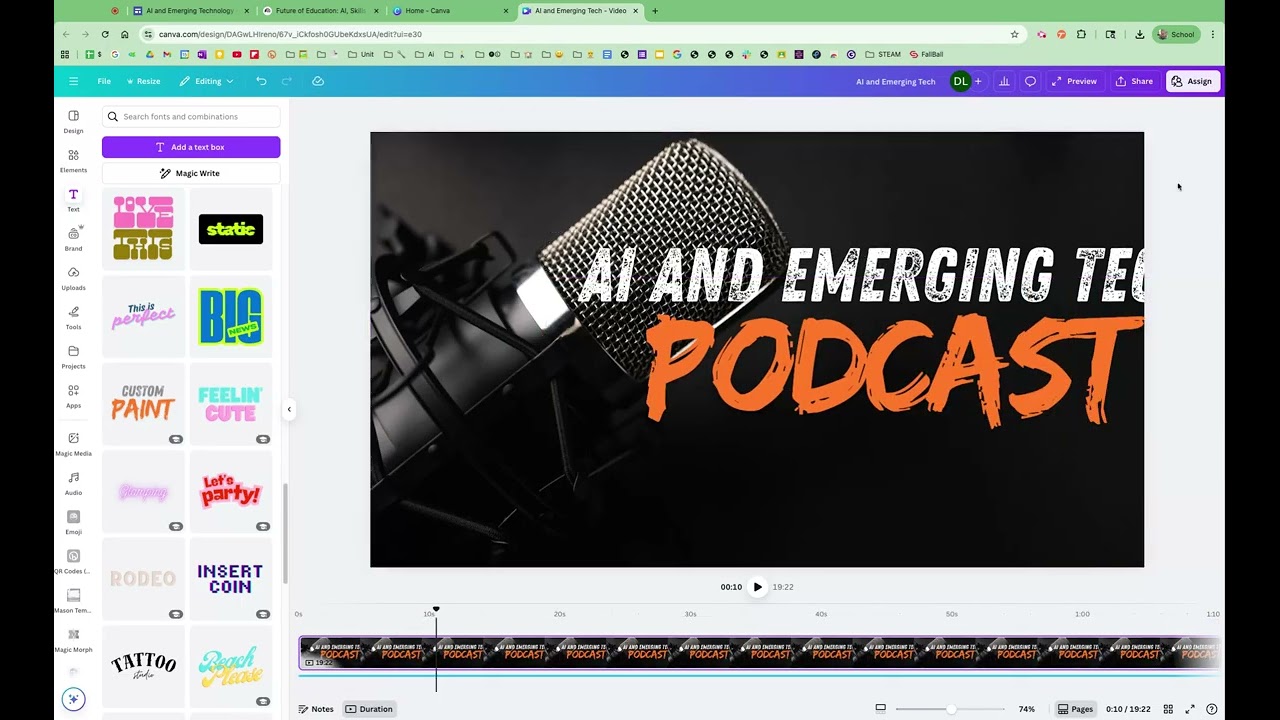Open the Apps panel
Screen dimensions: 1280x720
[73, 396]
